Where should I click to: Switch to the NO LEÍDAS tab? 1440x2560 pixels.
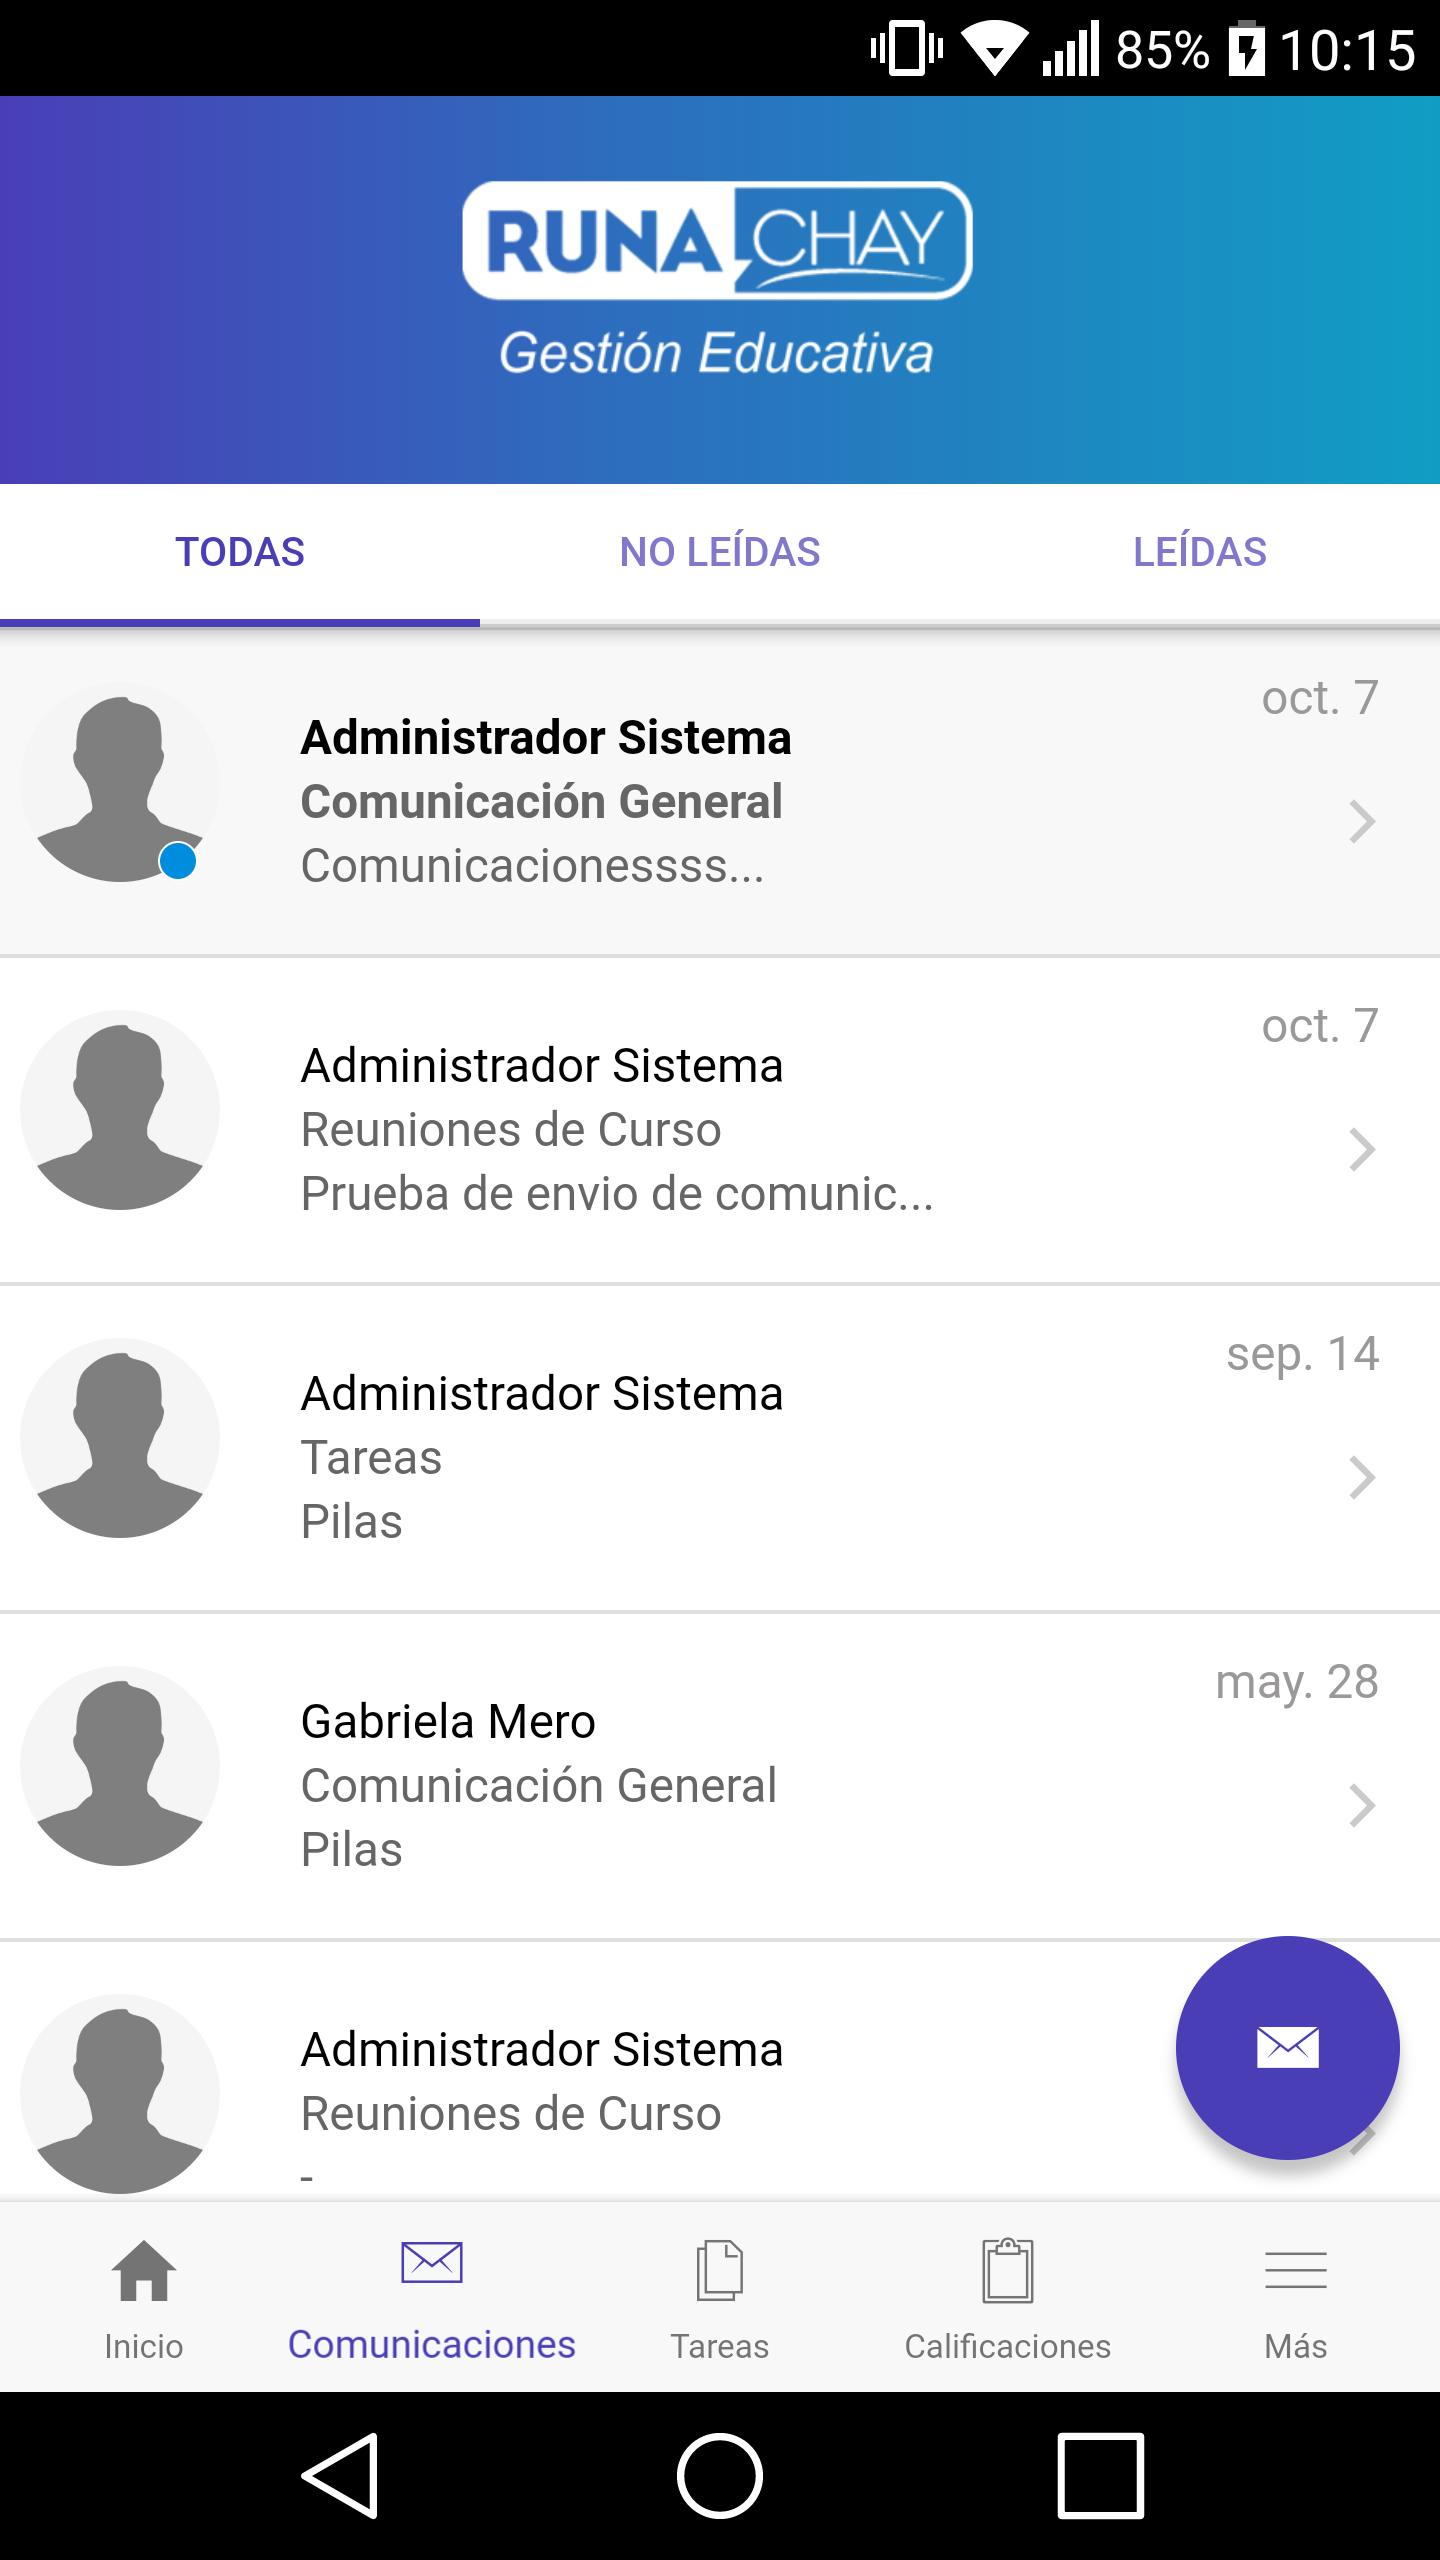tap(720, 552)
